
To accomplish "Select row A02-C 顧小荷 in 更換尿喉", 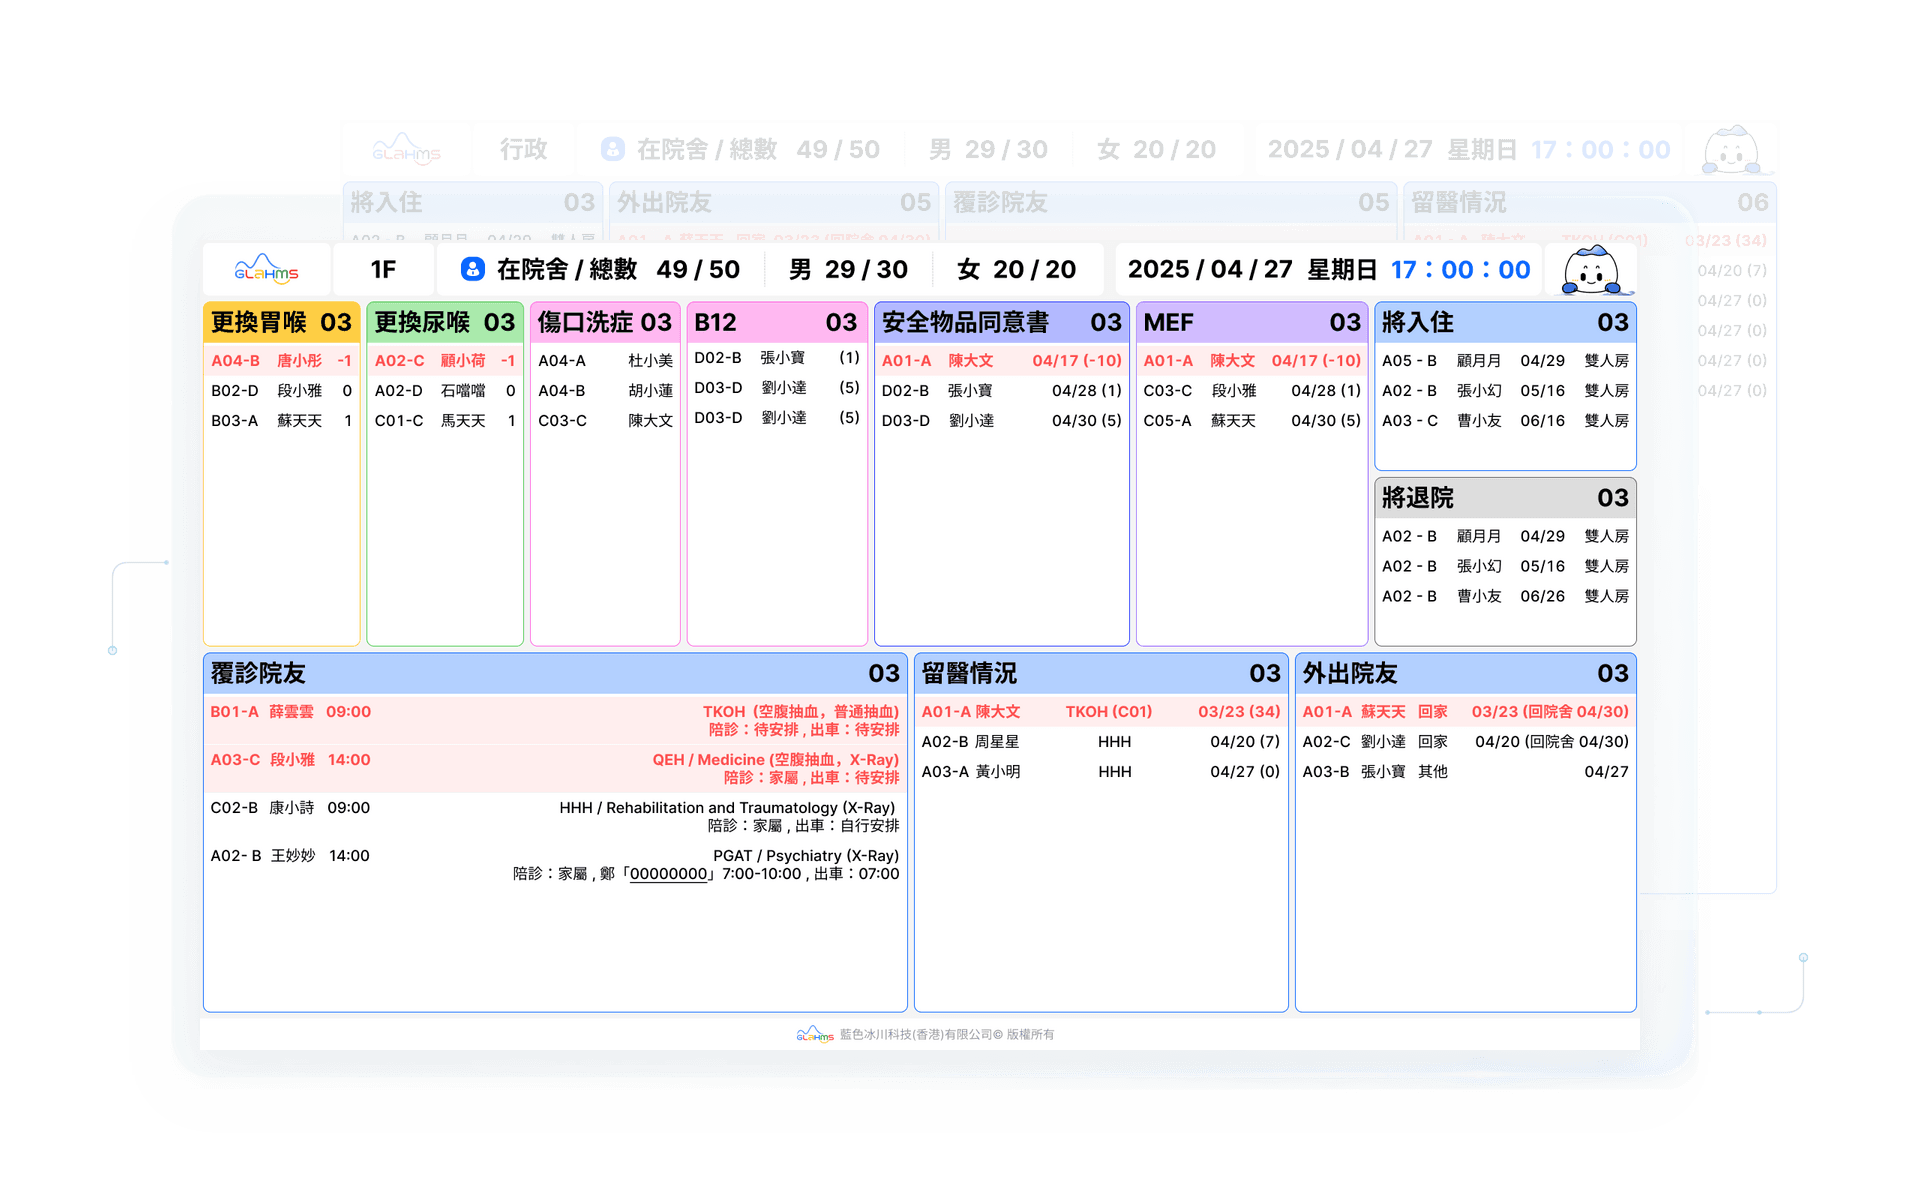I will click(445, 361).
